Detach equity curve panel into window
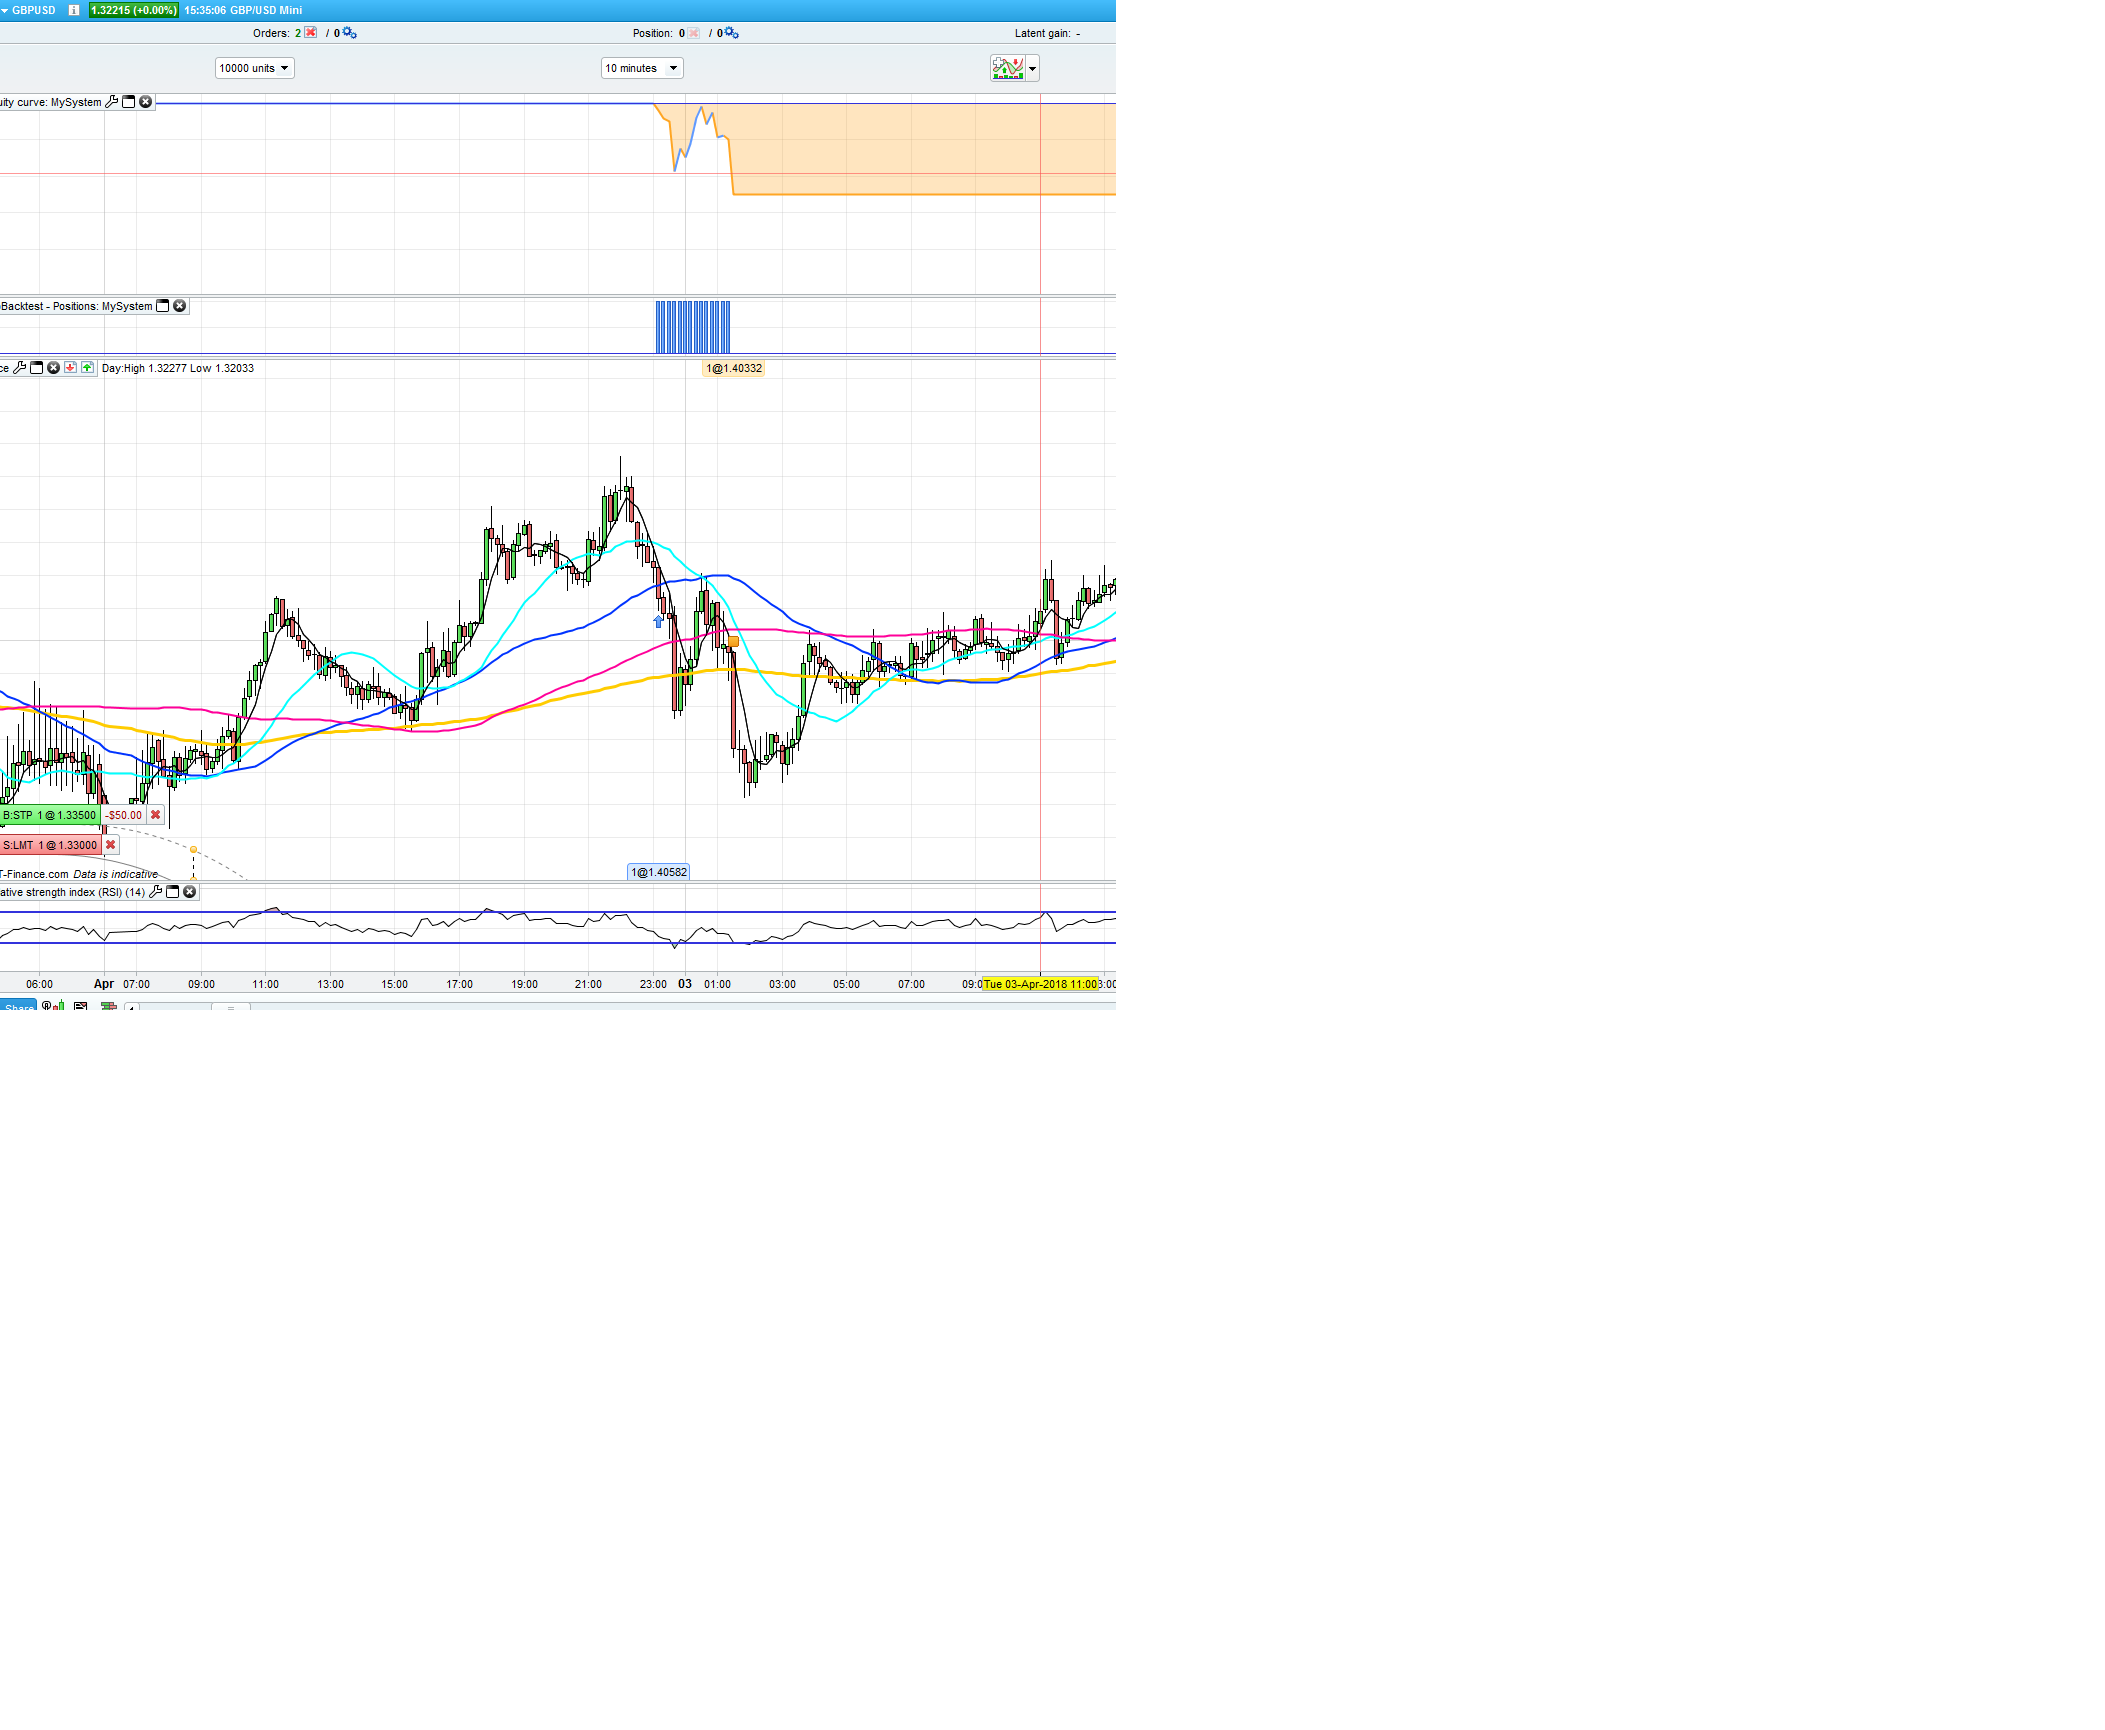Viewport: 2105px width, 1730px height. [x=129, y=102]
